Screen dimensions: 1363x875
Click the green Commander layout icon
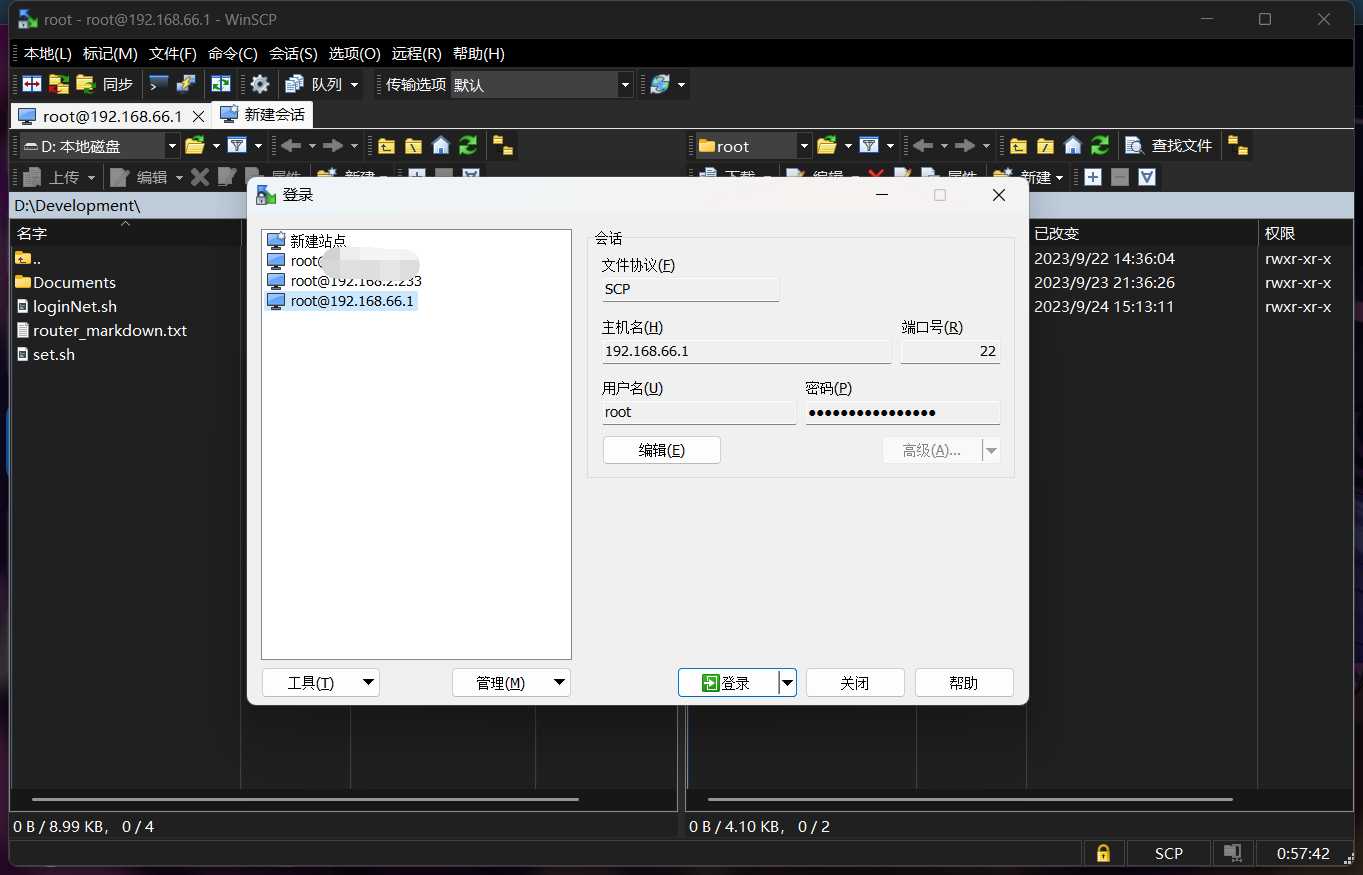tap(220, 84)
